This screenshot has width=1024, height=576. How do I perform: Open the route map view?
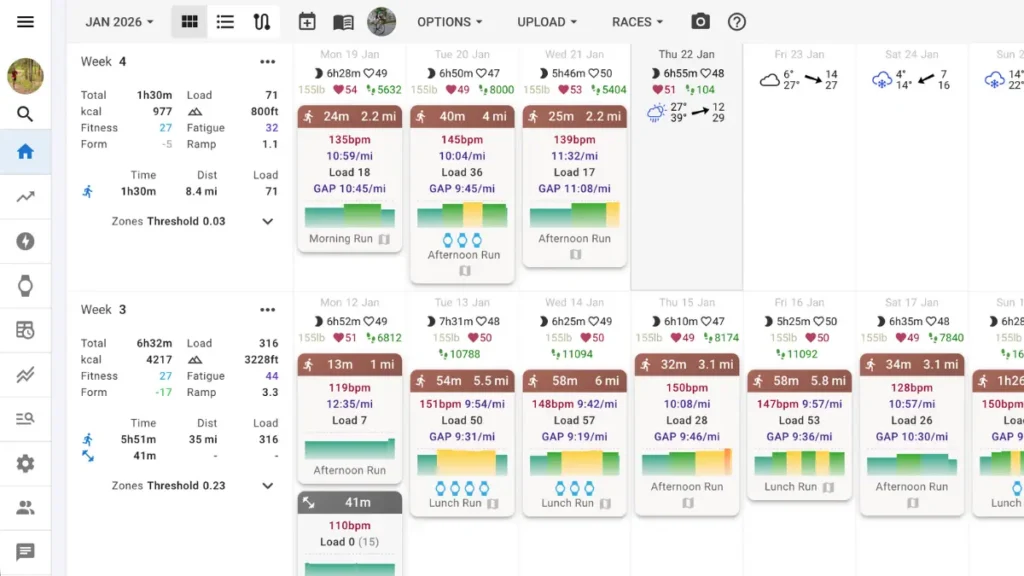coord(260,21)
